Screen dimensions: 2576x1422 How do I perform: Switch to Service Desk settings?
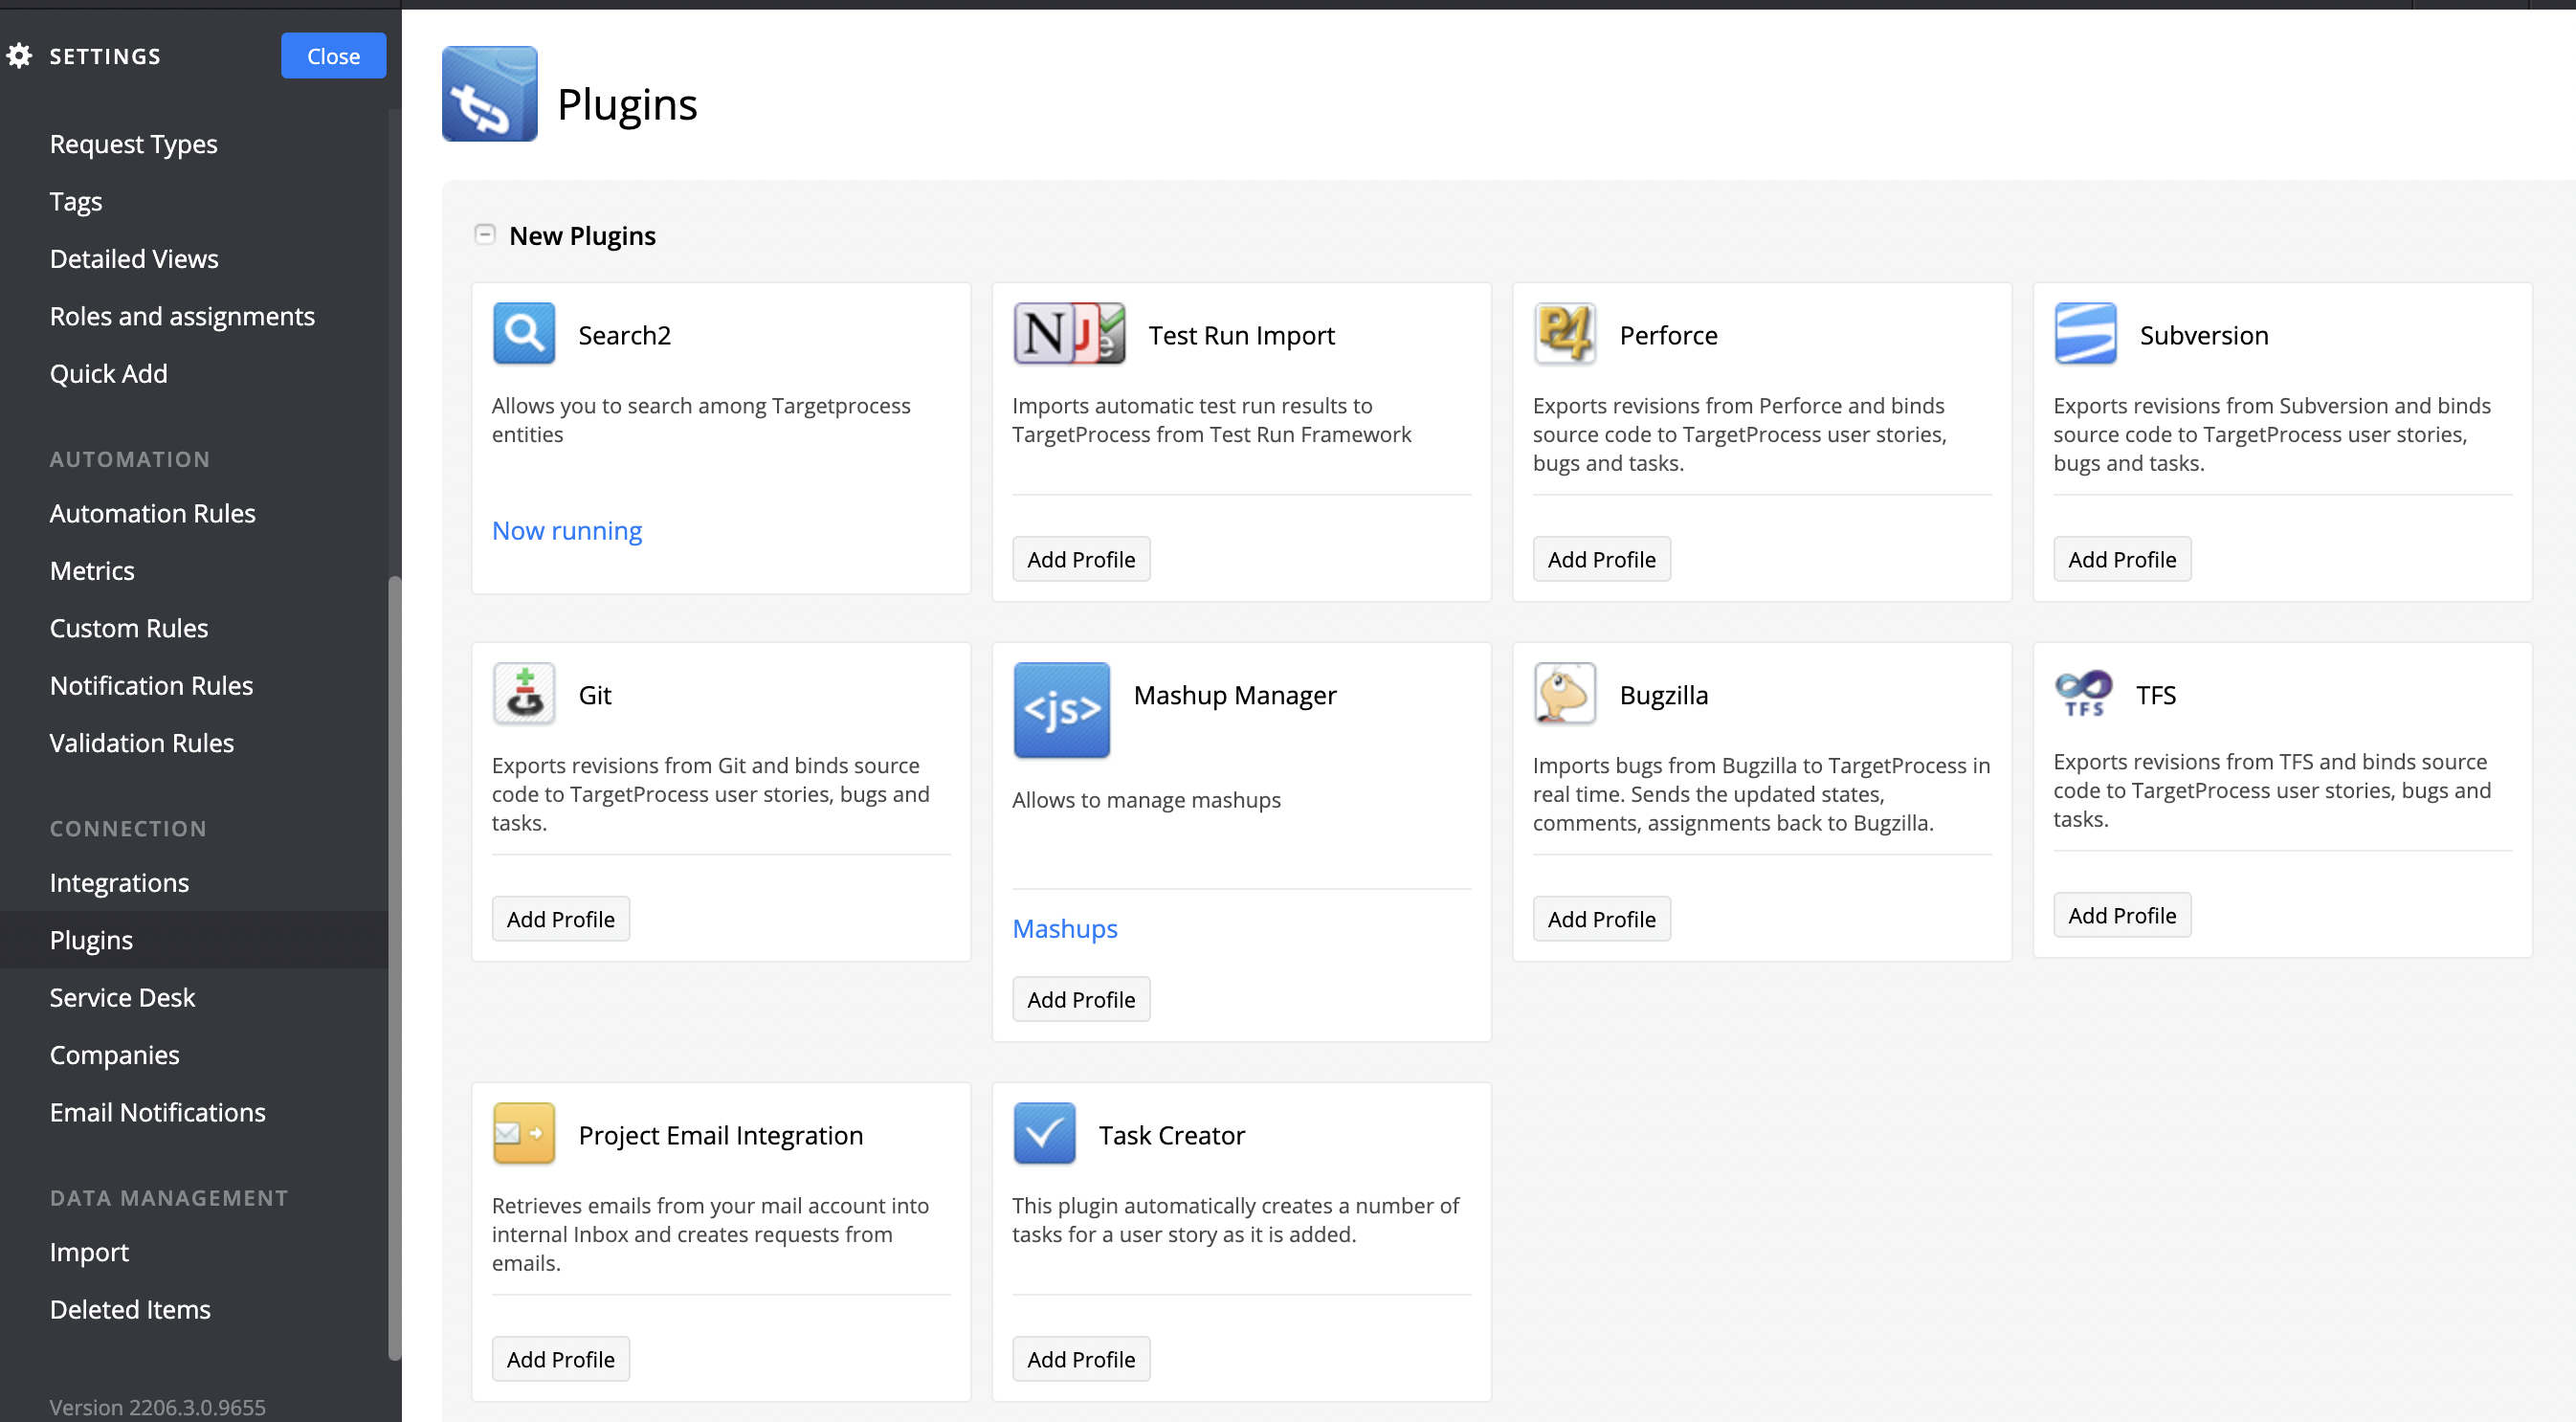coord(122,997)
